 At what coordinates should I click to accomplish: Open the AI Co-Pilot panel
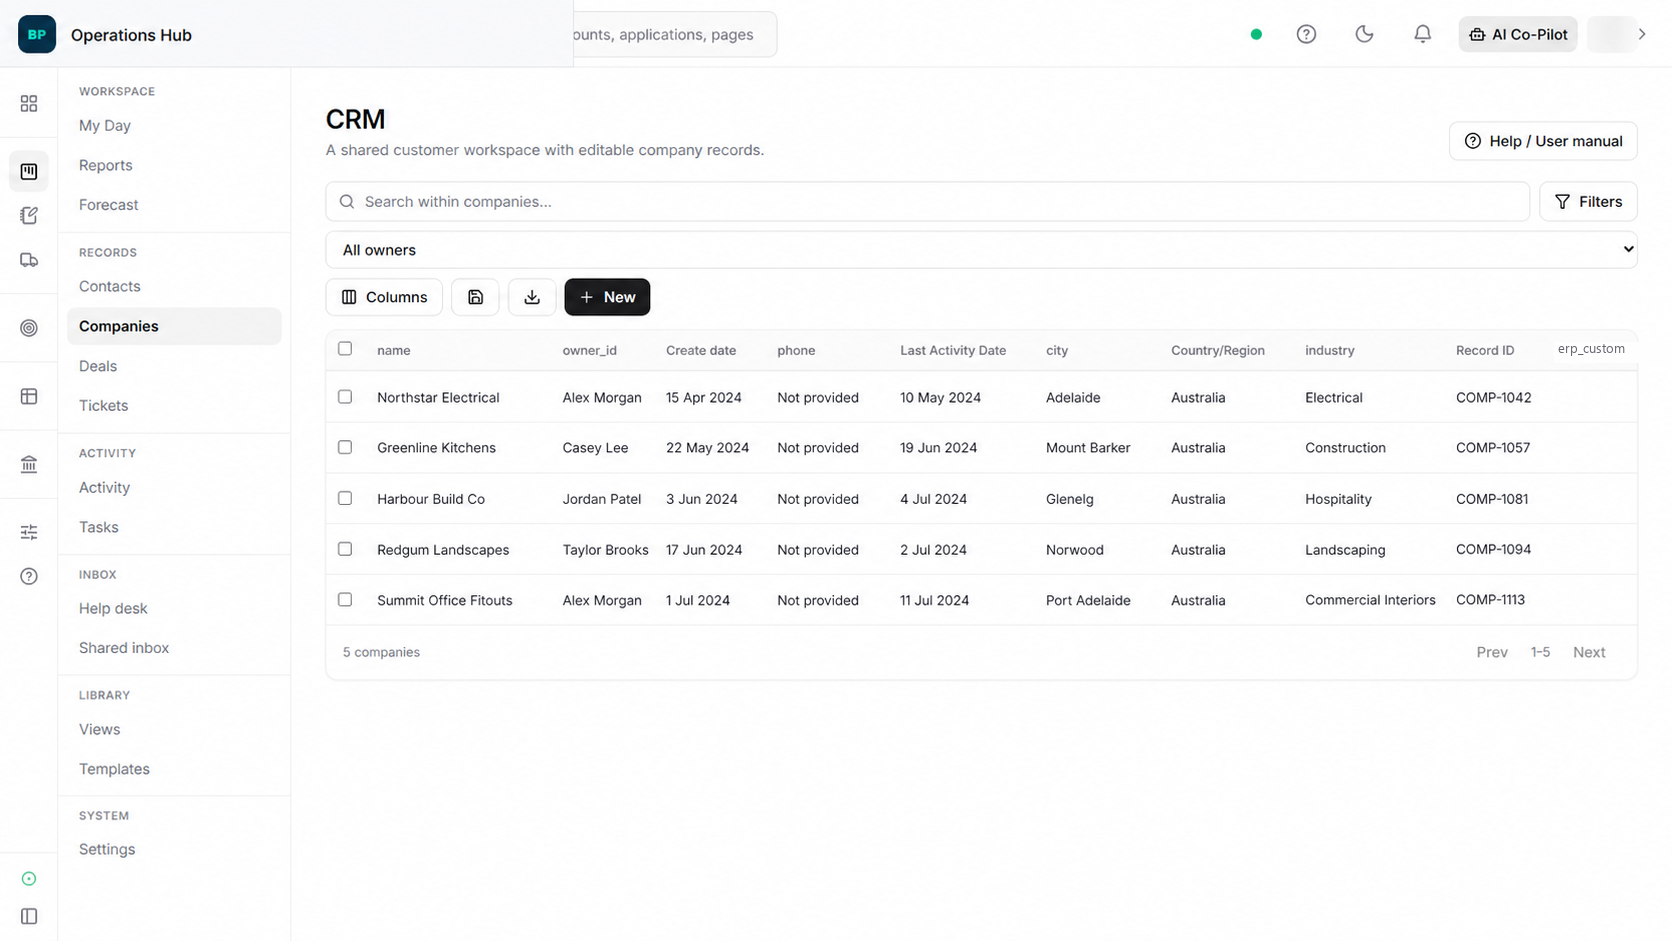pos(1518,34)
